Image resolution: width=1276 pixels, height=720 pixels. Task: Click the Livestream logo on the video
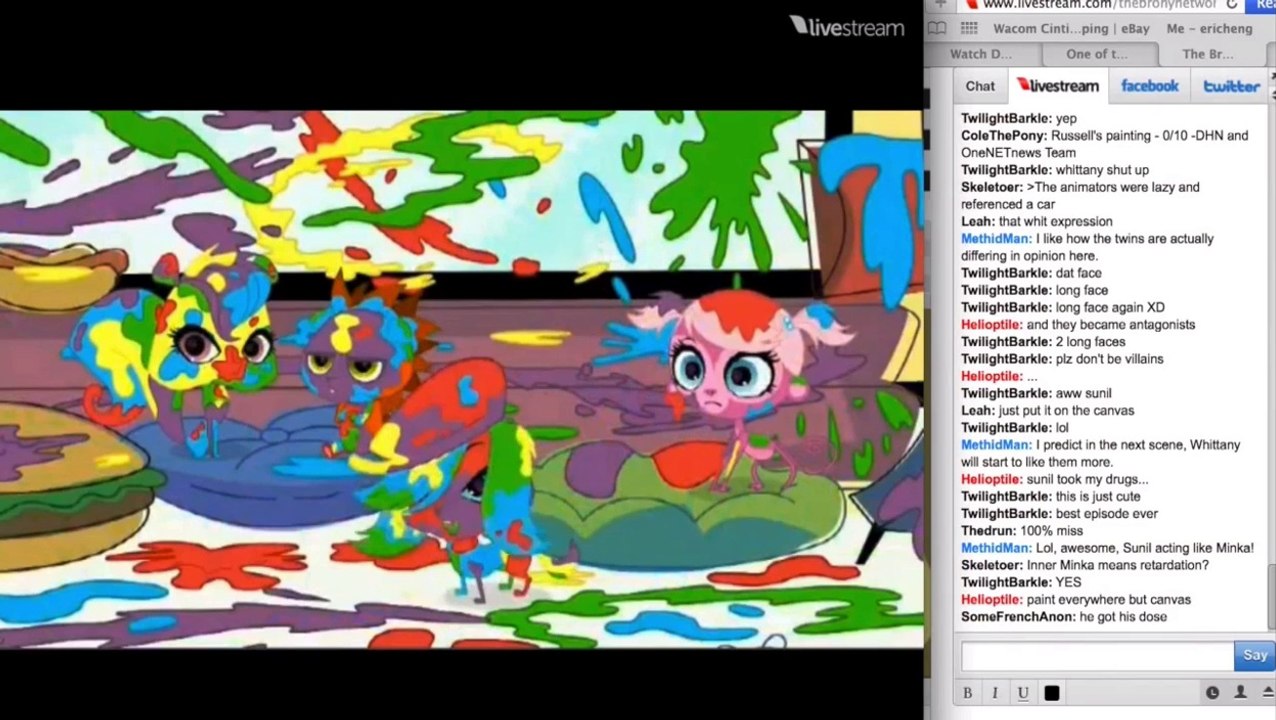pos(847,27)
